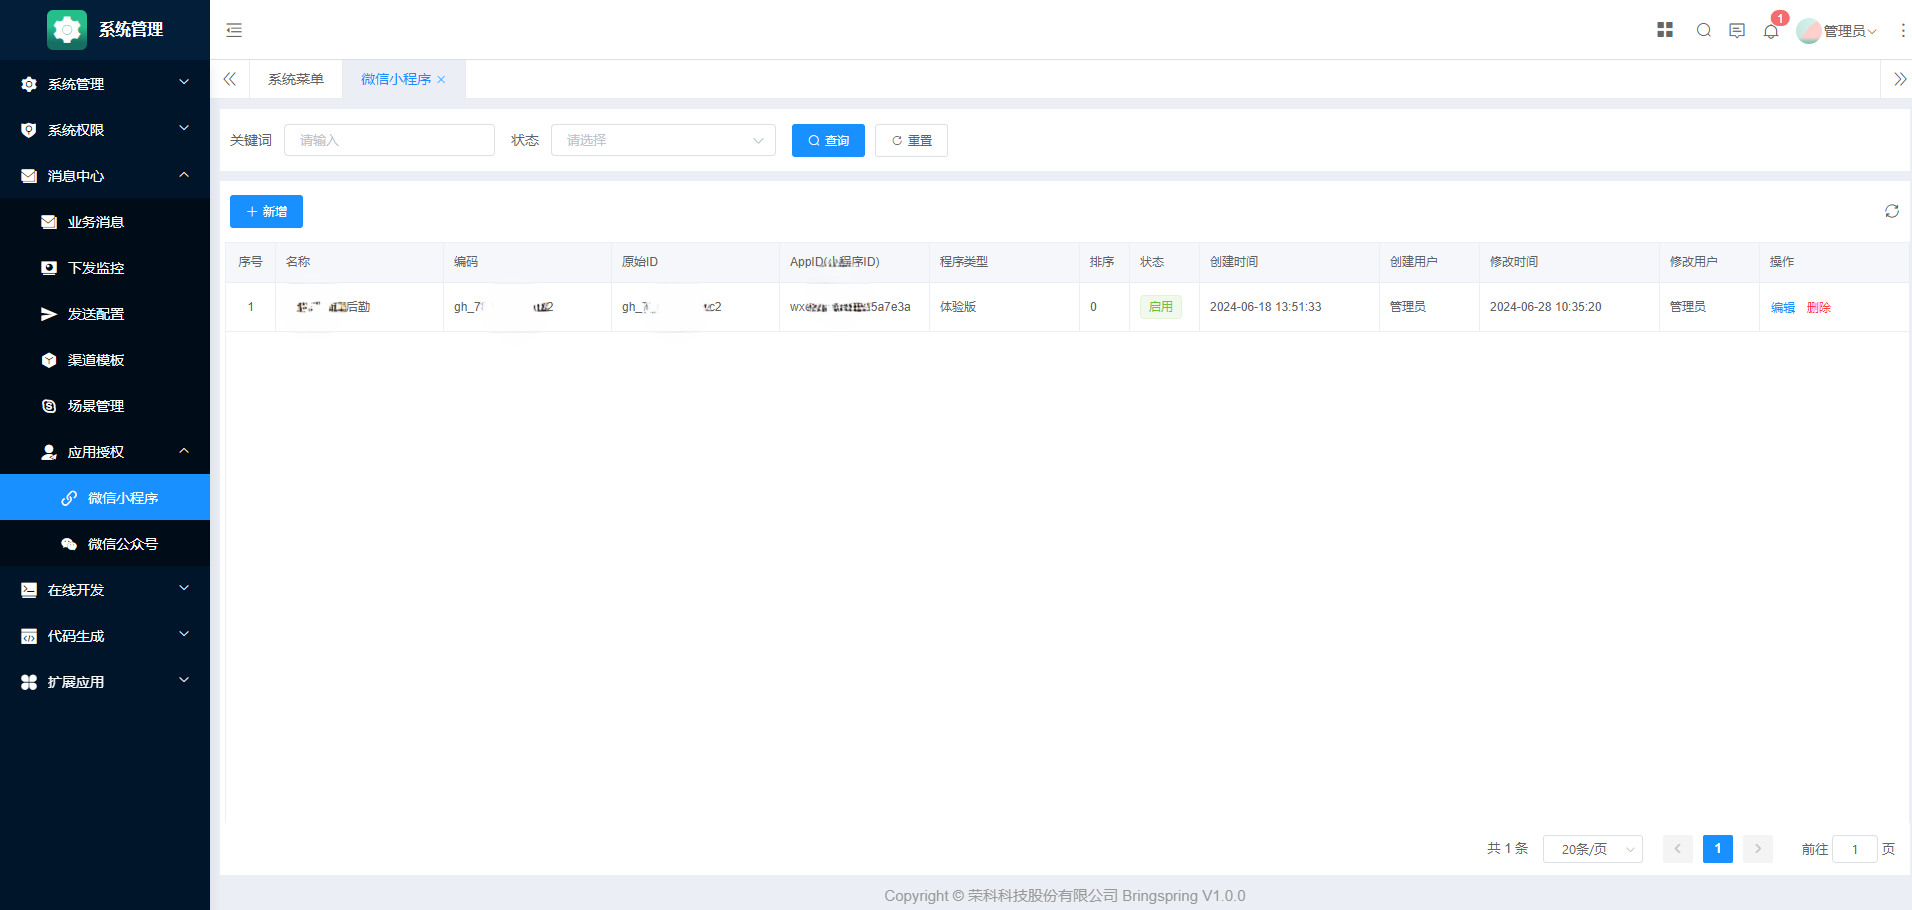Click the 关键词 input field
The image size is (1912, 910).
(x=389, y=140)
